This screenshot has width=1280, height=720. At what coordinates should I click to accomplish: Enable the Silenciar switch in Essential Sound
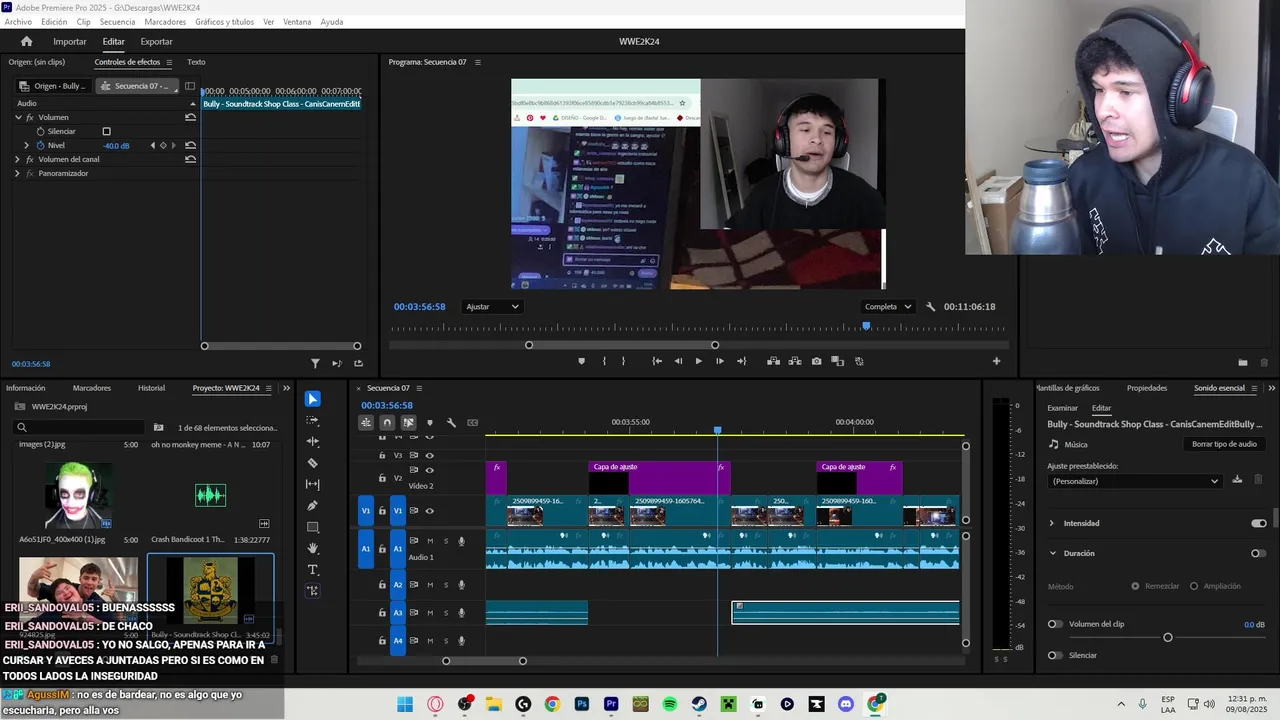click(x=1055, y=655)
